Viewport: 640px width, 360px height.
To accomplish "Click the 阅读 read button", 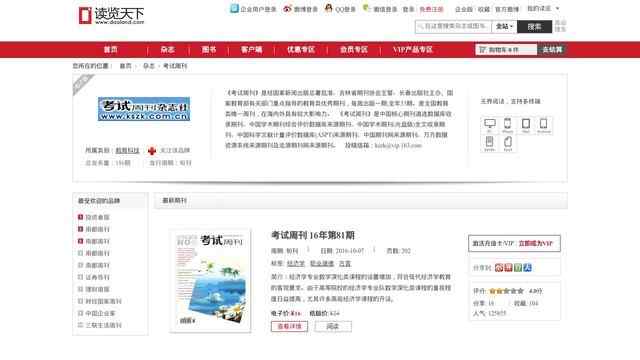I will tap(333, 326).
